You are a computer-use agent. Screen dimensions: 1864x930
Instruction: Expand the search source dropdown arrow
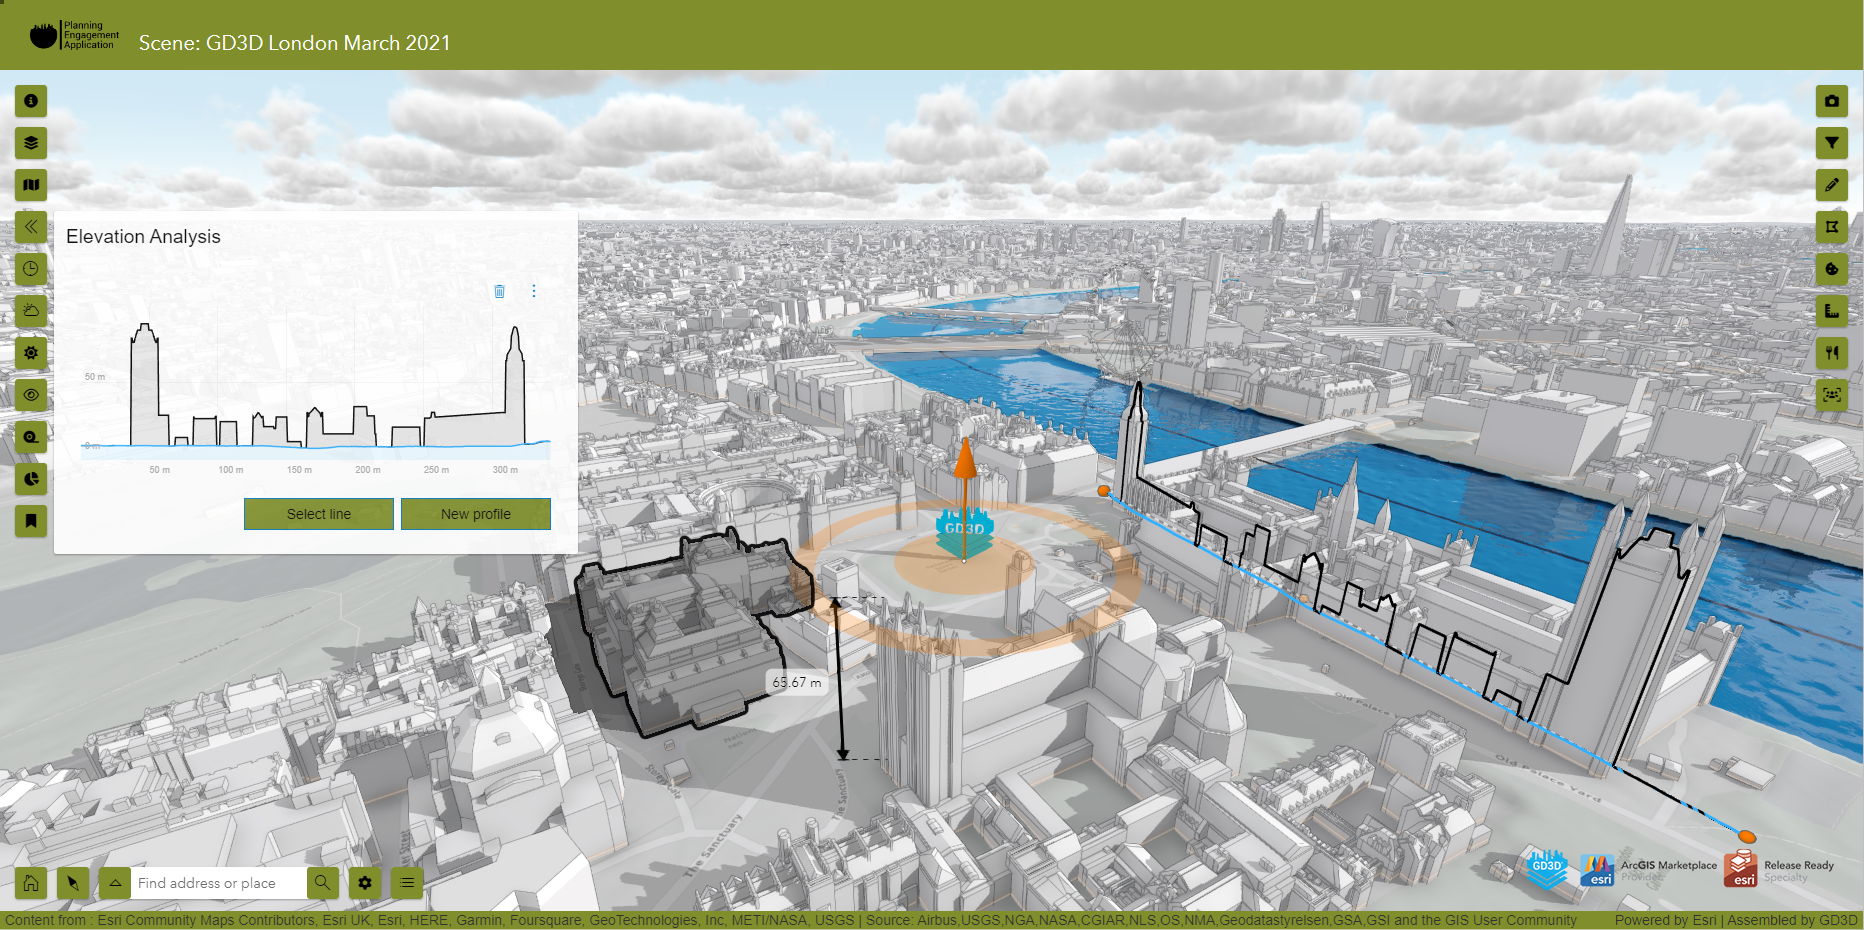point(115,883)
